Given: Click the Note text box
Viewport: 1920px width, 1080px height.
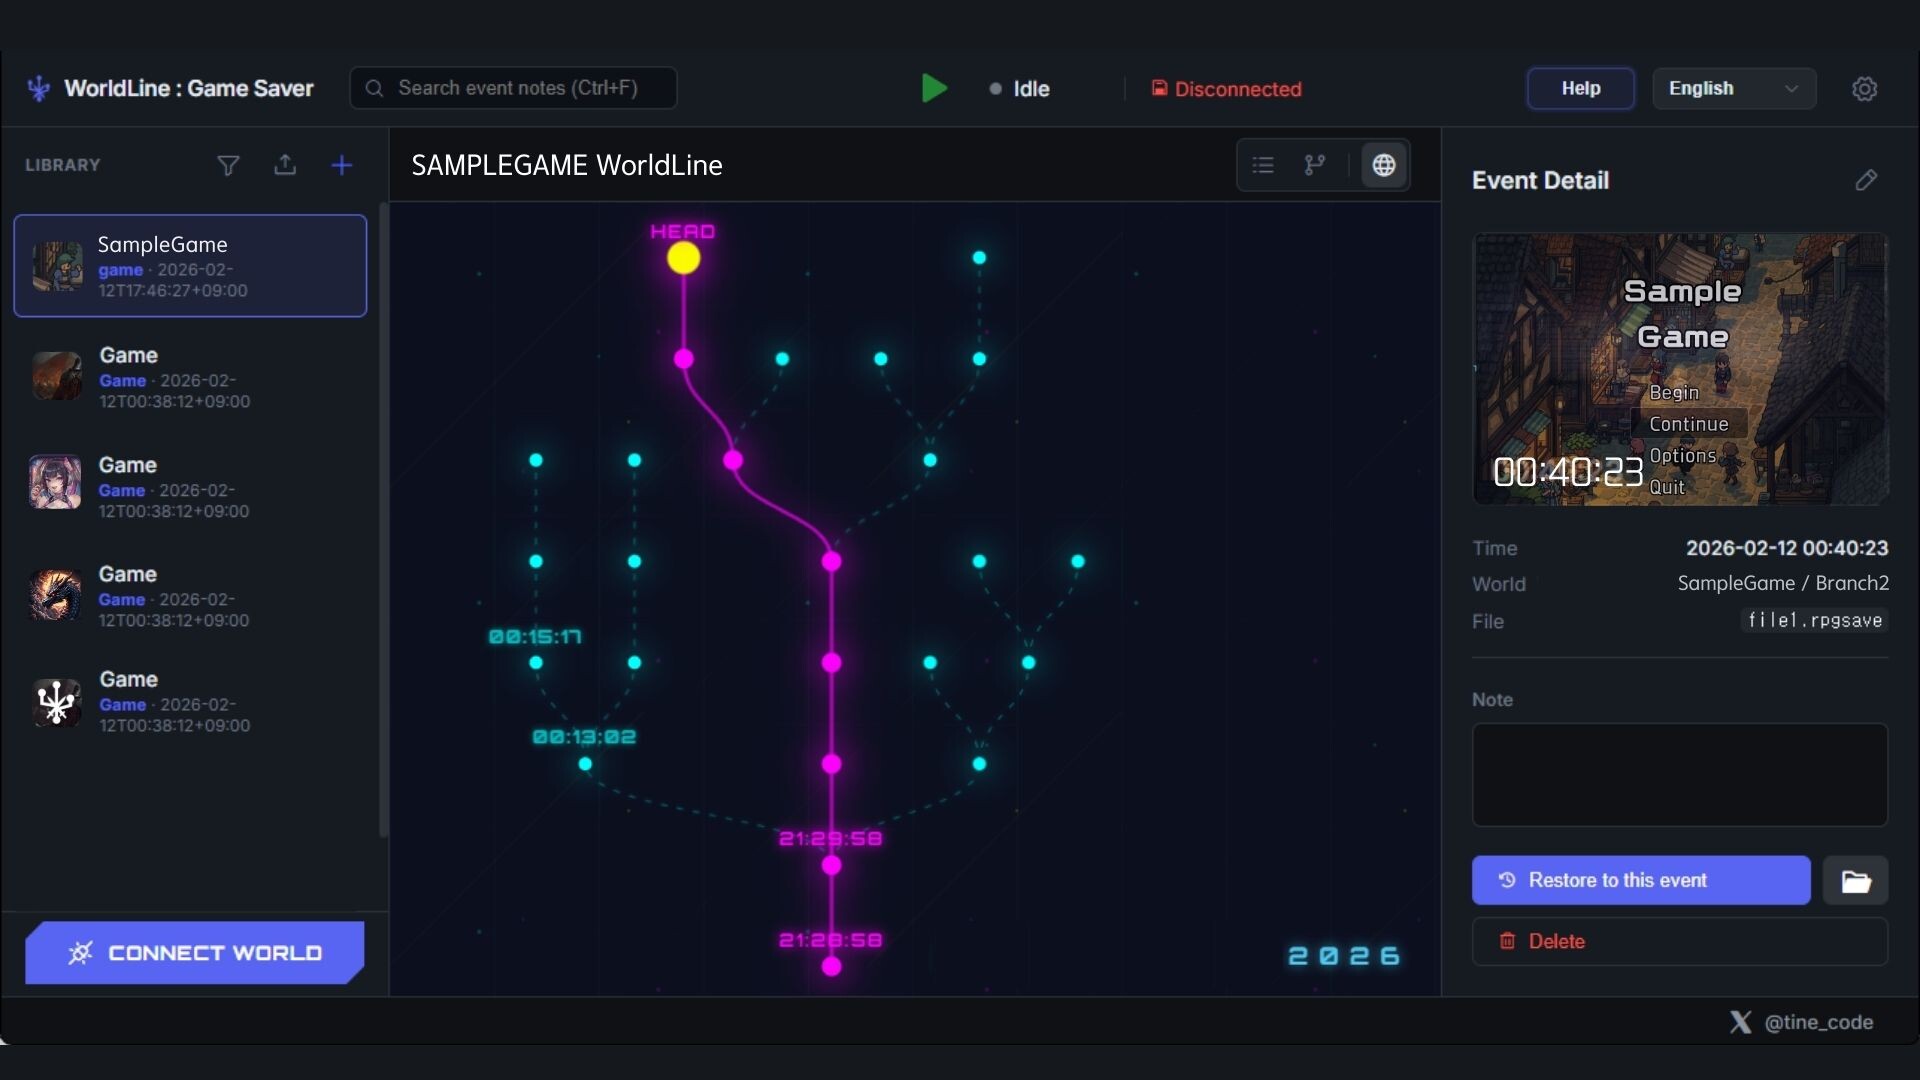Looking at the screenshot, I should (x=1679, y=775).
